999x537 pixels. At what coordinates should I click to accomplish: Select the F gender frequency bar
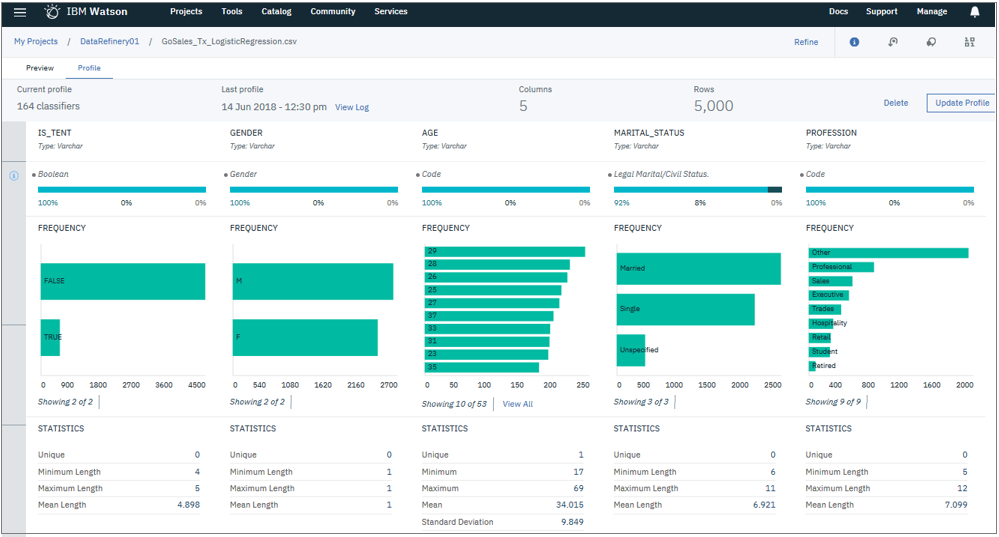point(305,338)
